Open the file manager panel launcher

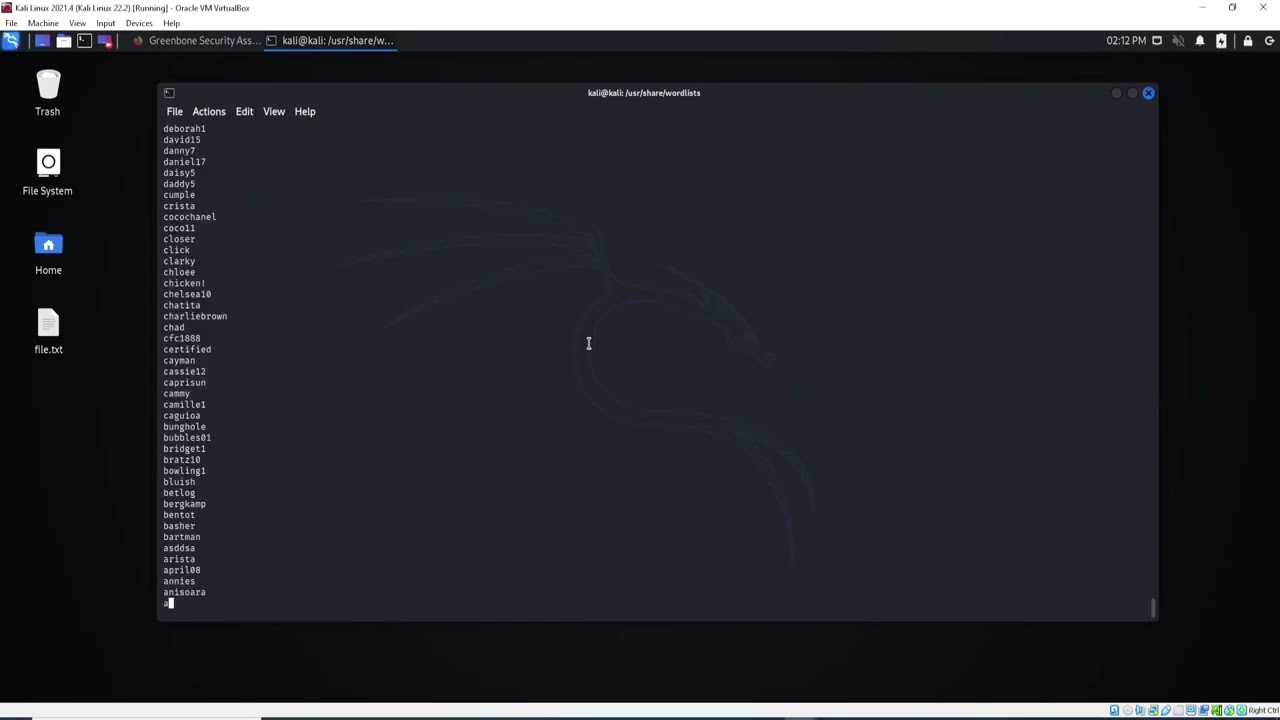63,41
